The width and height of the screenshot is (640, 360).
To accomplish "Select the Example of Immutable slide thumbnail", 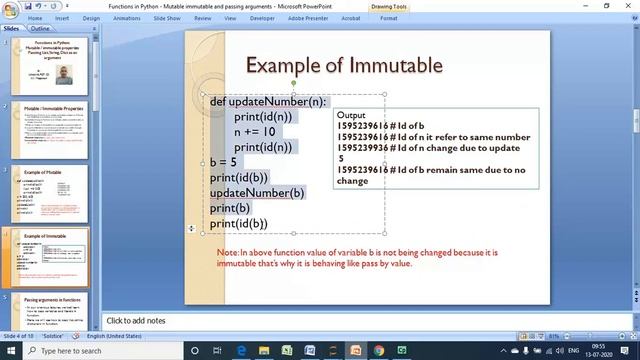I will coord(49,257).
